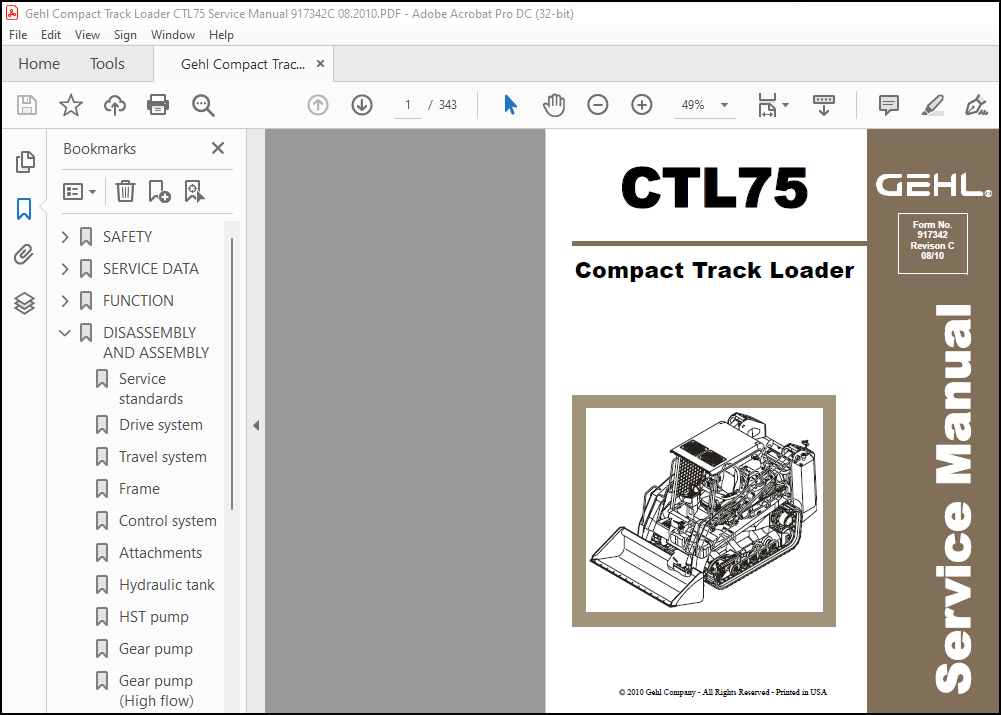Collapse the navigation pane arrow
This screenshot has width=1001, height=715.
[255, 425]
